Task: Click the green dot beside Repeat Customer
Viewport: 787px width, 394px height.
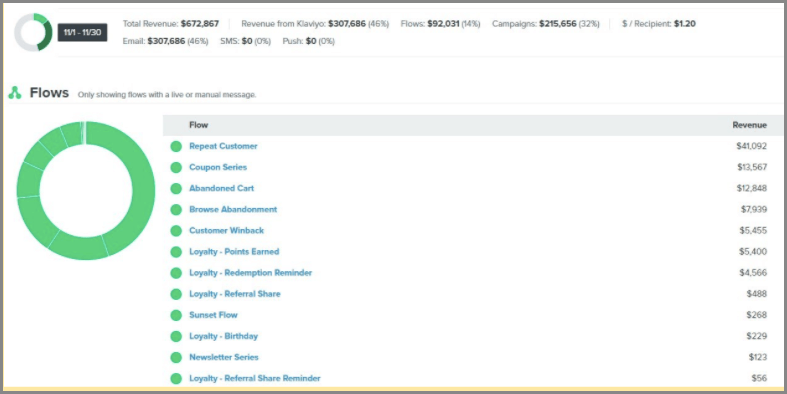Action: 176,147
